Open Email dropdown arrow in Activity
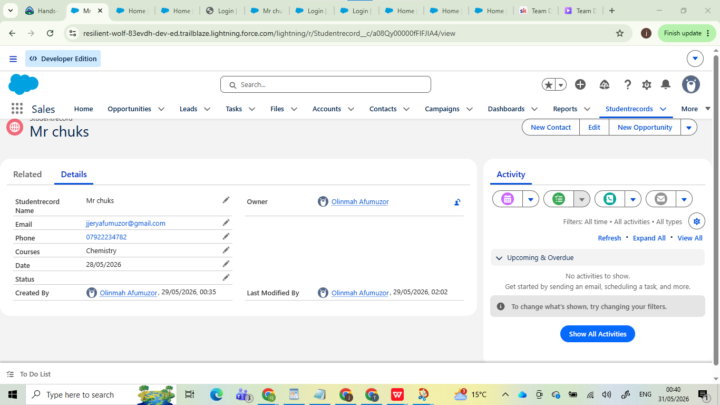The height and width of the screenshot is (405, 720). coord(684,199)
